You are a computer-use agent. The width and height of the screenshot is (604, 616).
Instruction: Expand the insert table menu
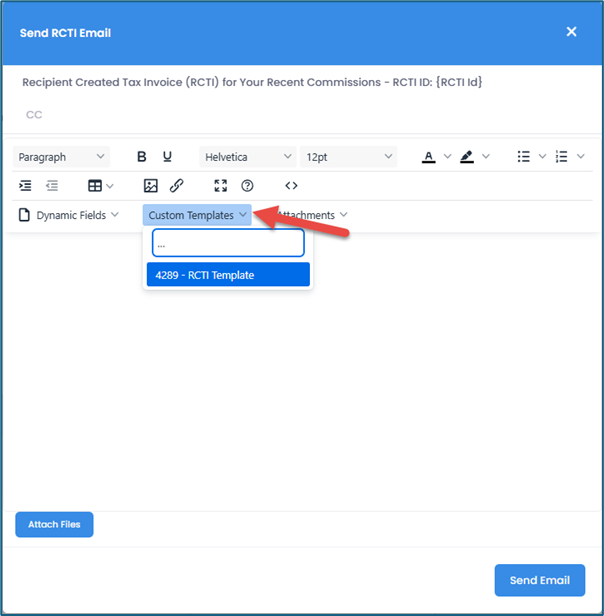[x=100, y=186]
